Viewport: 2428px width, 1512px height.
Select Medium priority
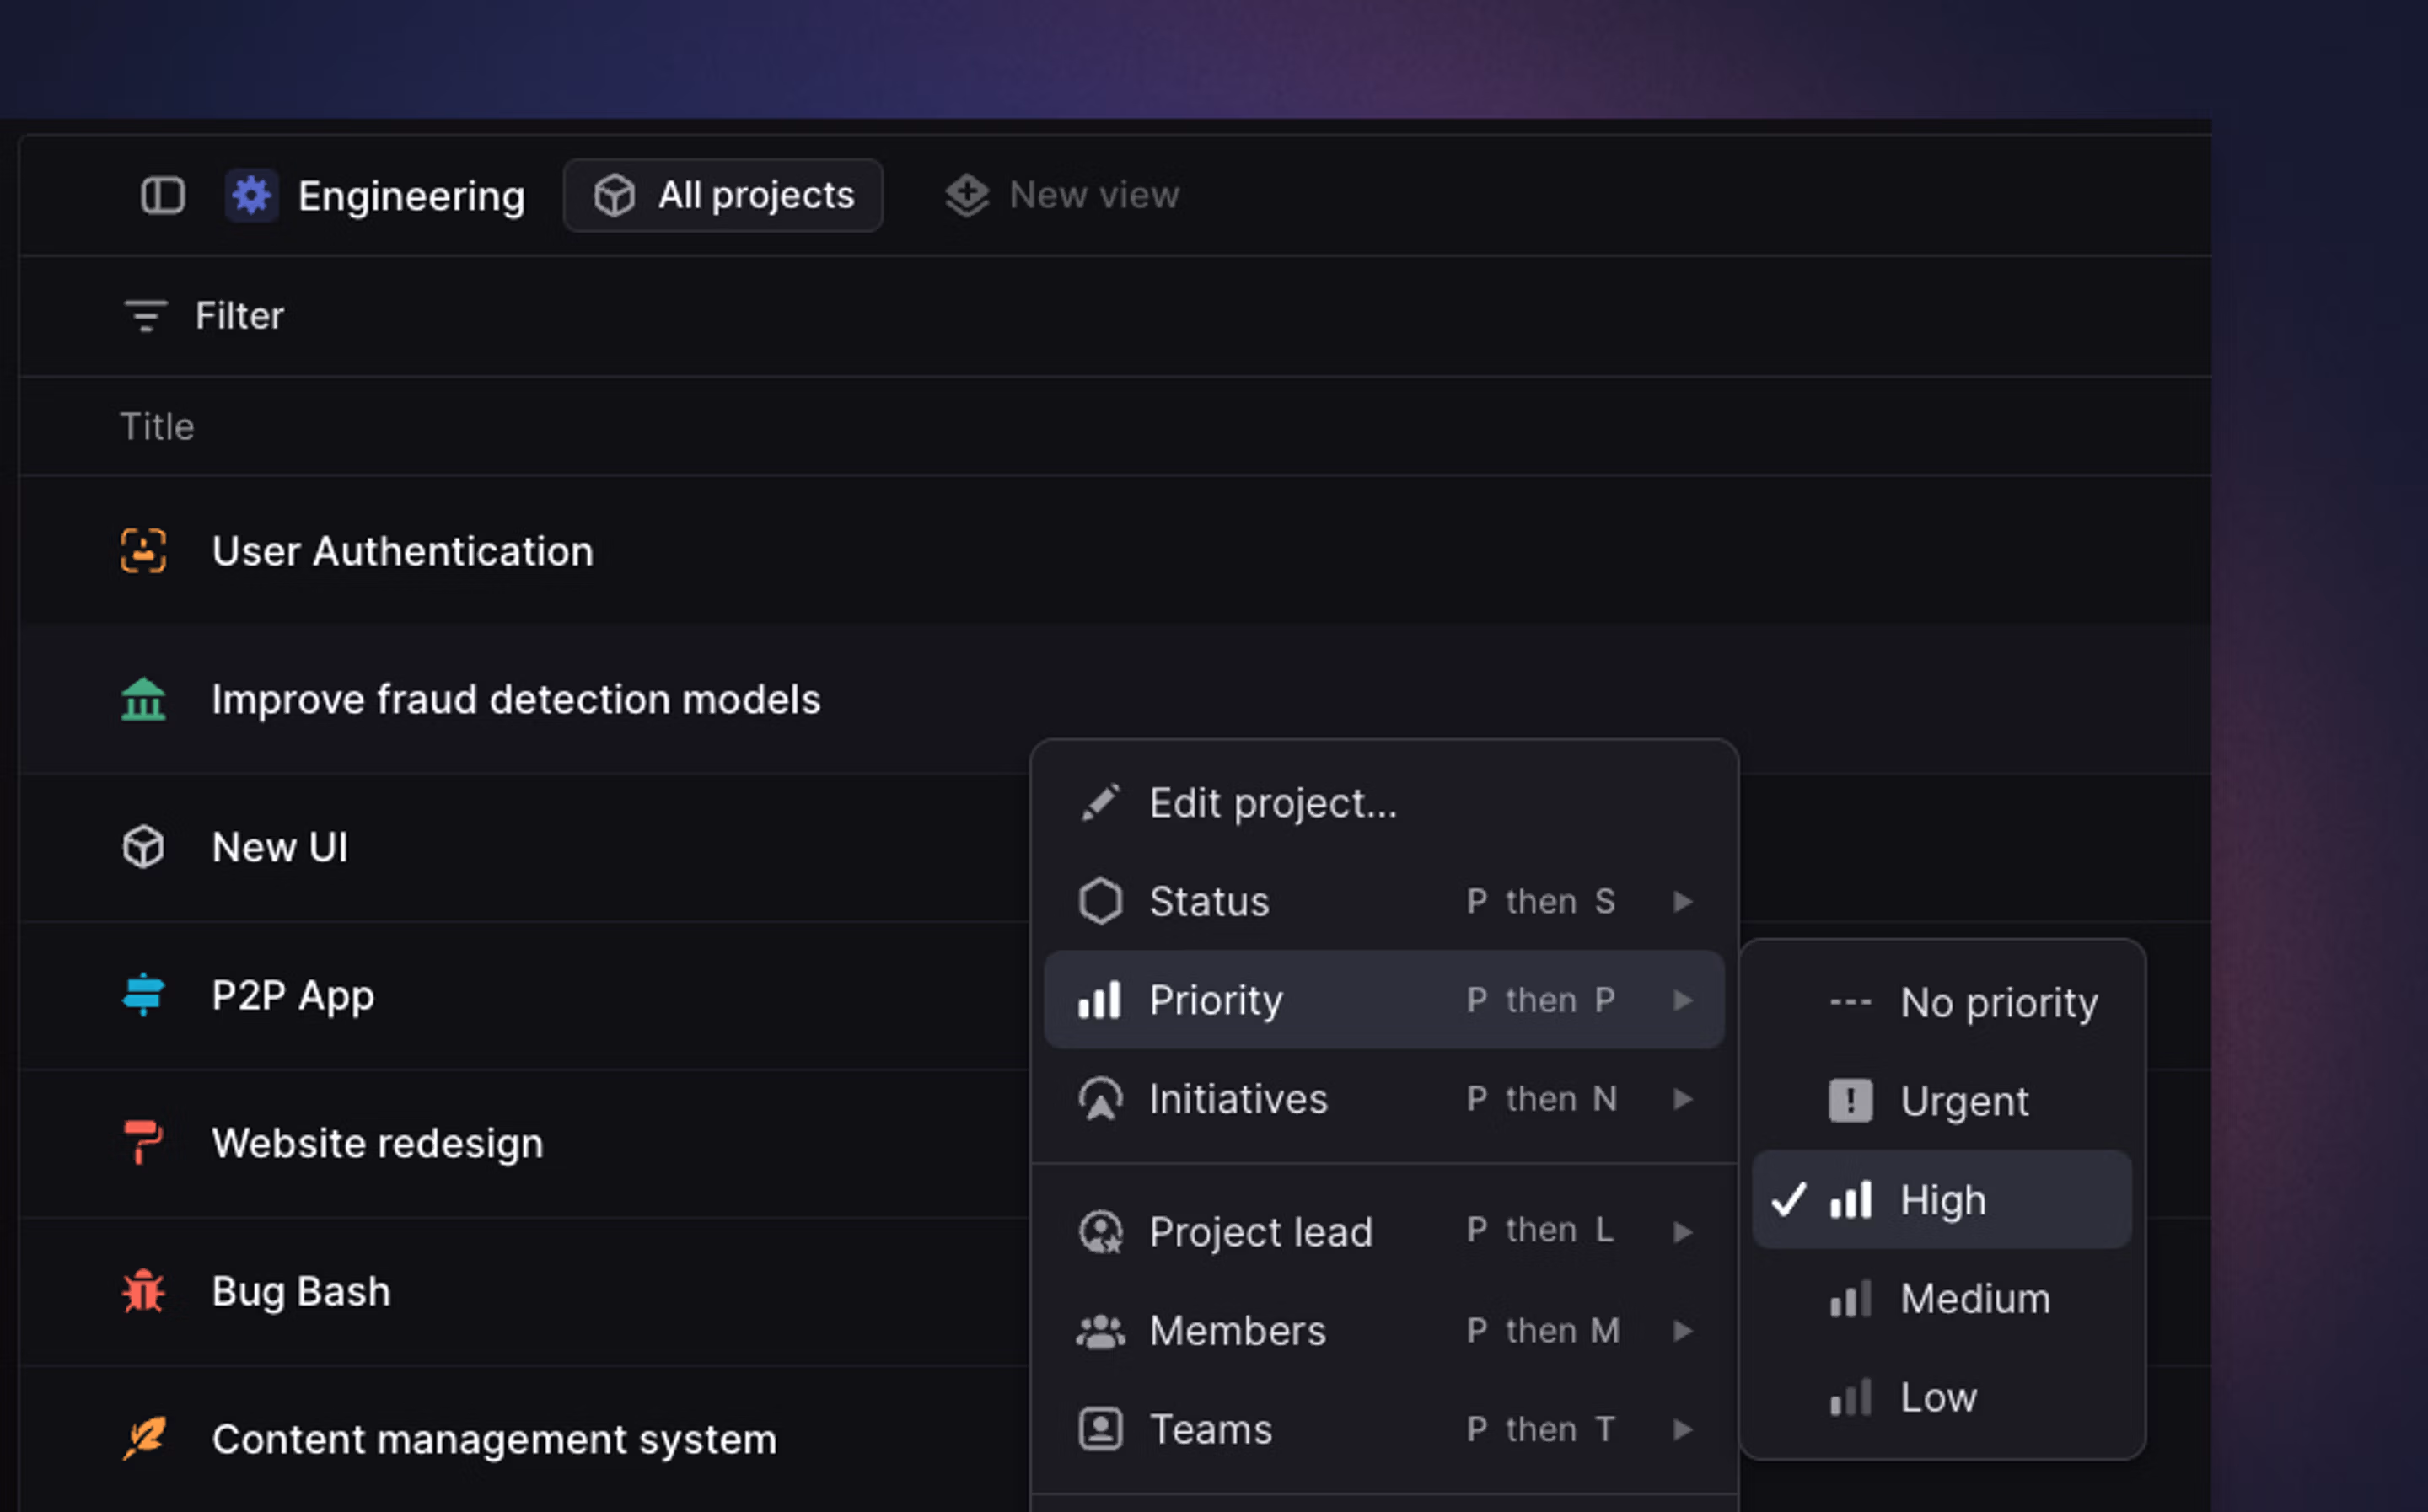pyautogui.click(x=1973, y=1298)
